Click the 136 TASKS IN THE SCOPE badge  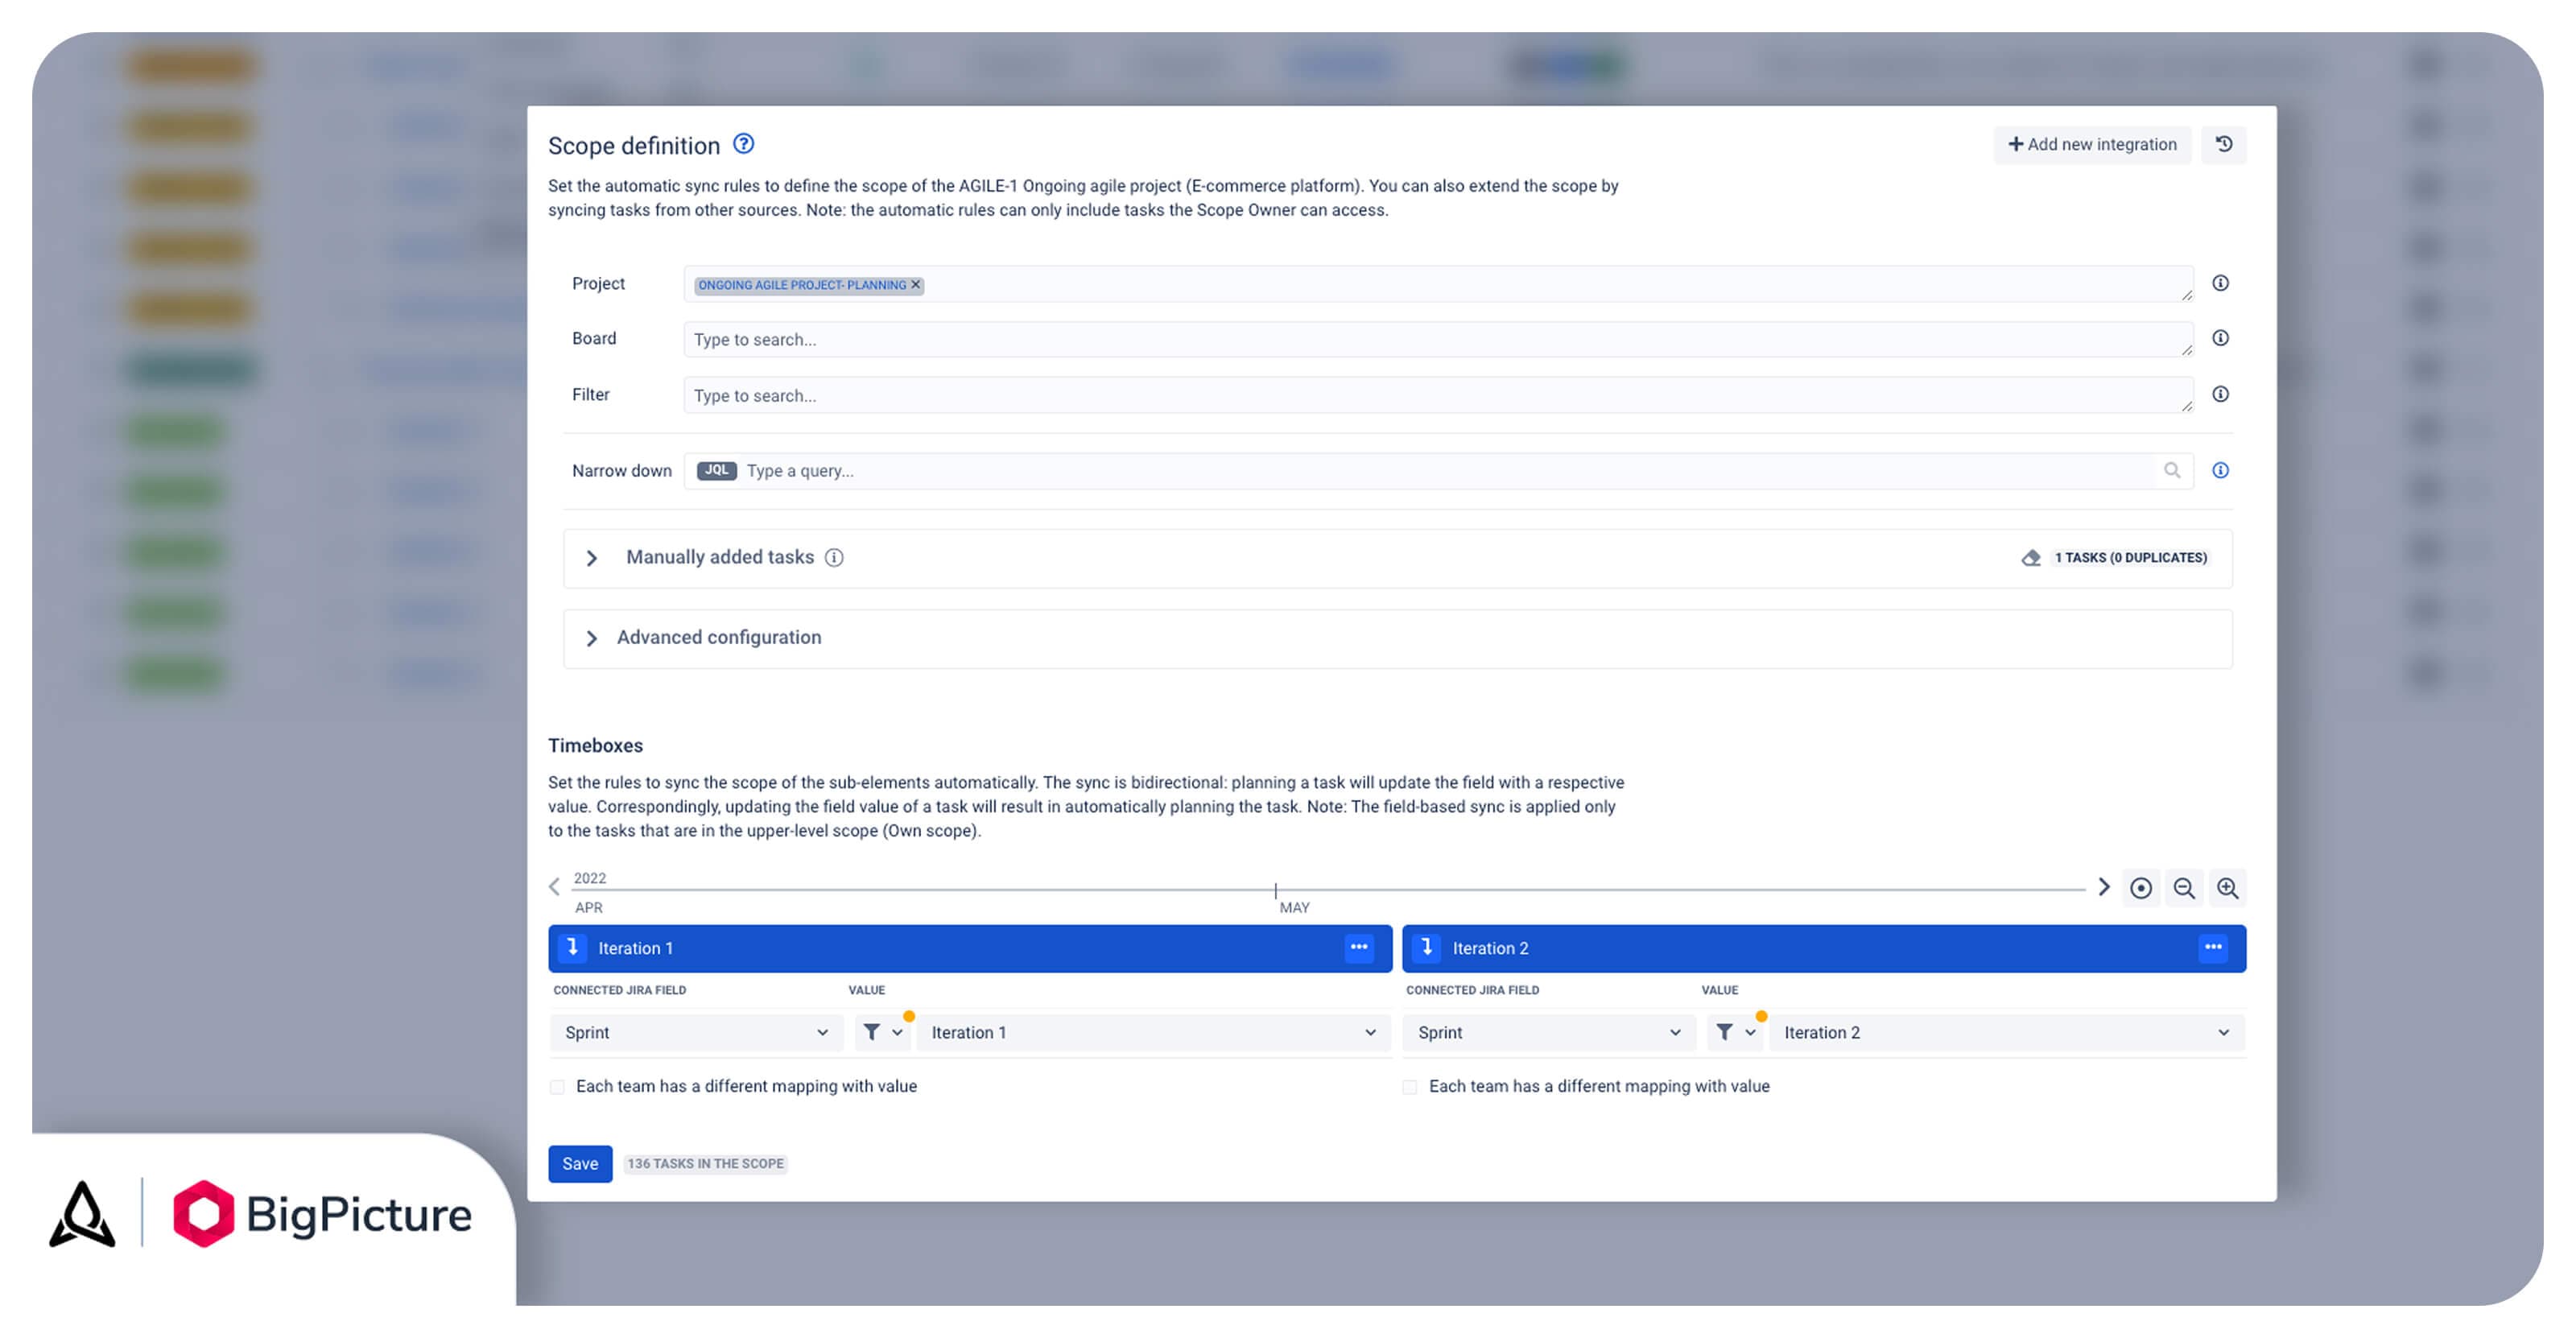tap(705, 1165)
